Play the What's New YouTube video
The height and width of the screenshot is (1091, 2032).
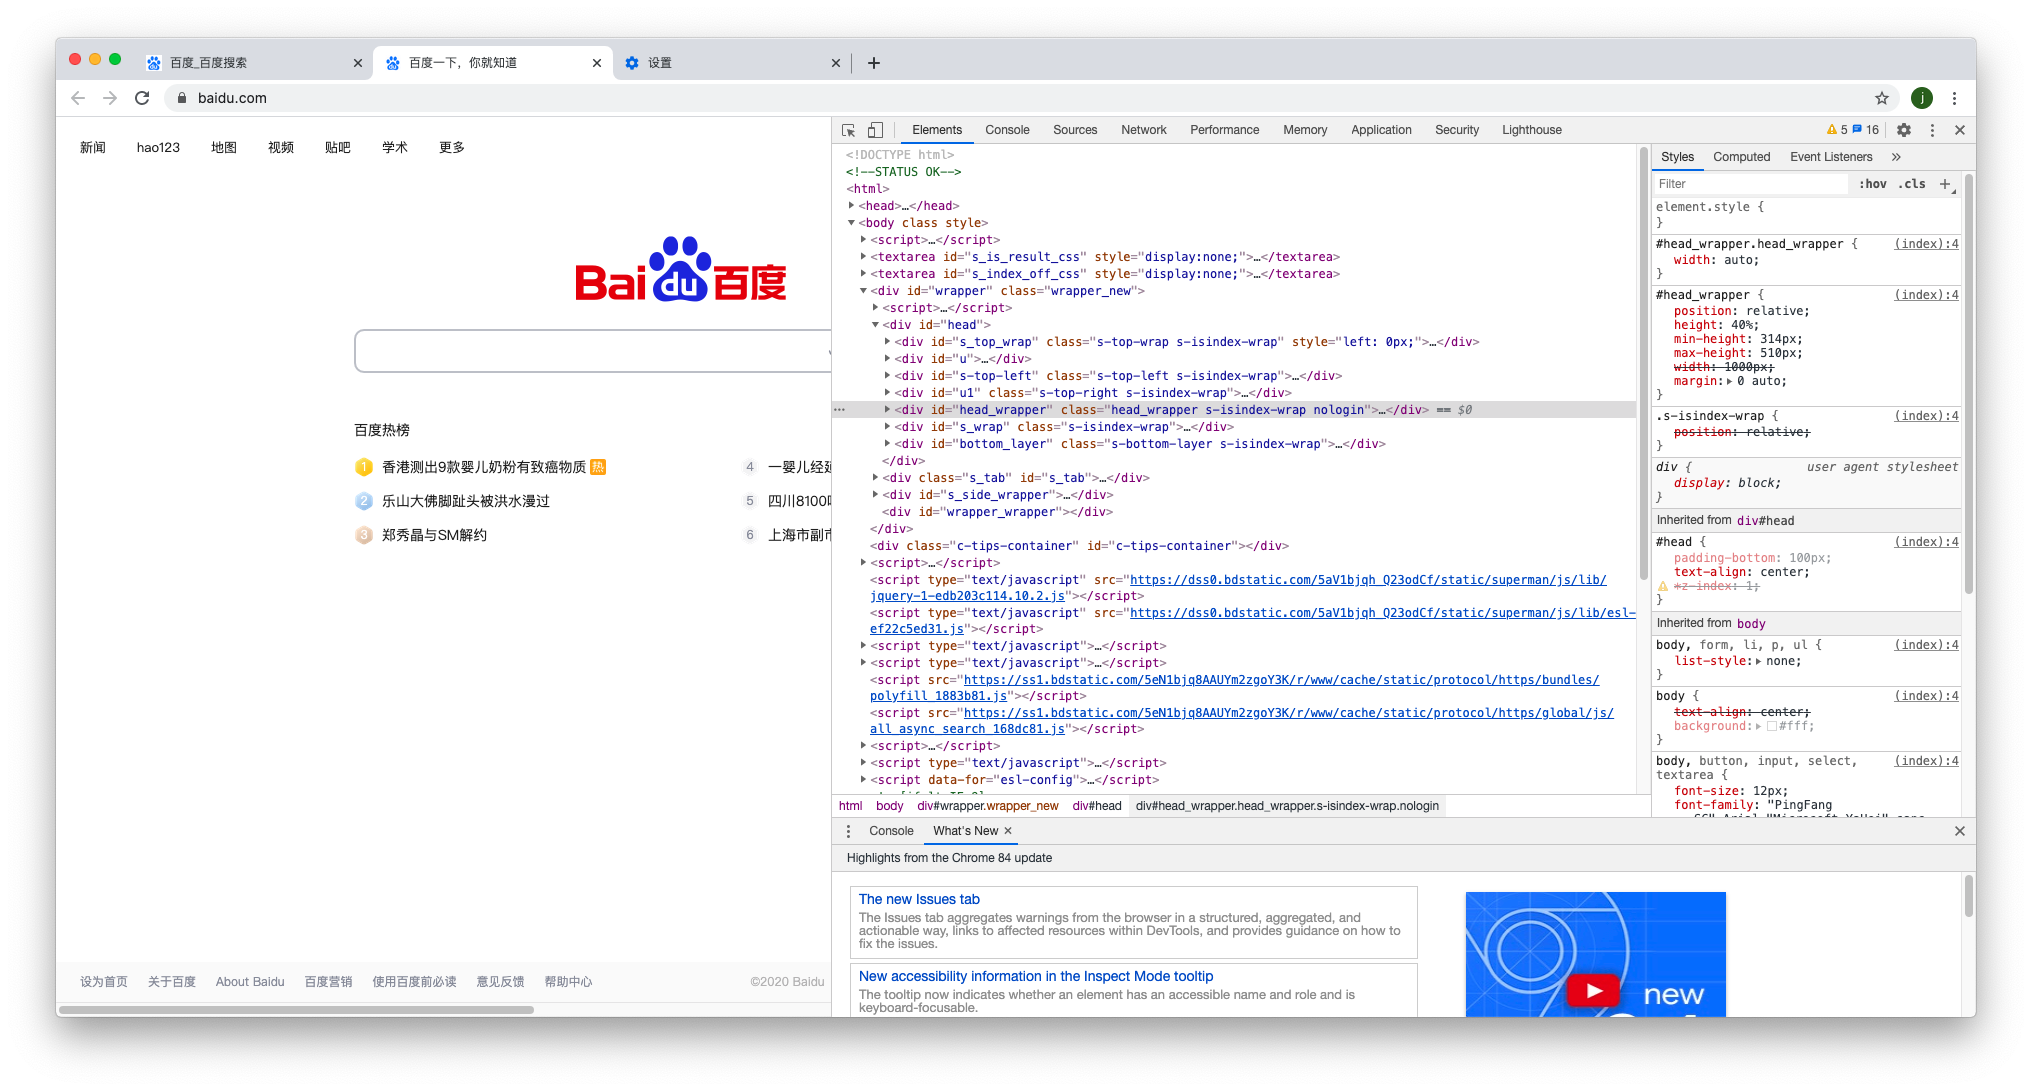tap(1593, 990)
